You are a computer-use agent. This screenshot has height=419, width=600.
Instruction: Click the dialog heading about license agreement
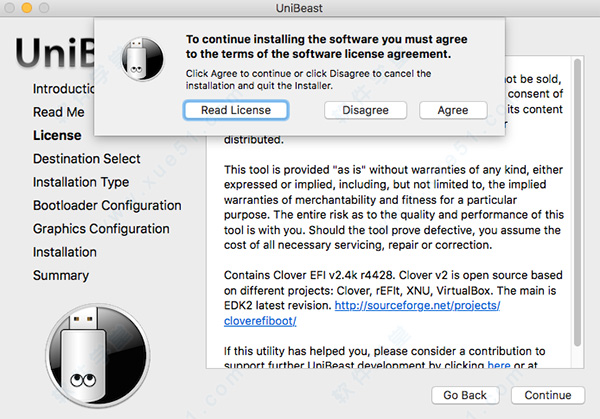pyautogui.click(x=326, y=47)
